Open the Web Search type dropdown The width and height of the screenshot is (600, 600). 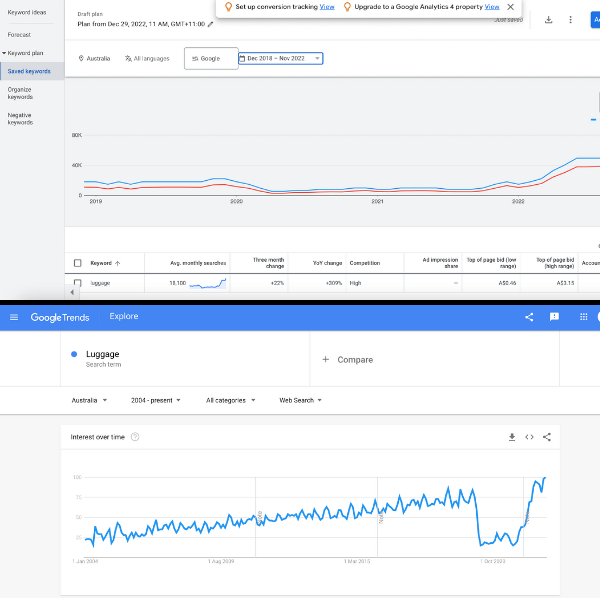(x=300, y=400)
